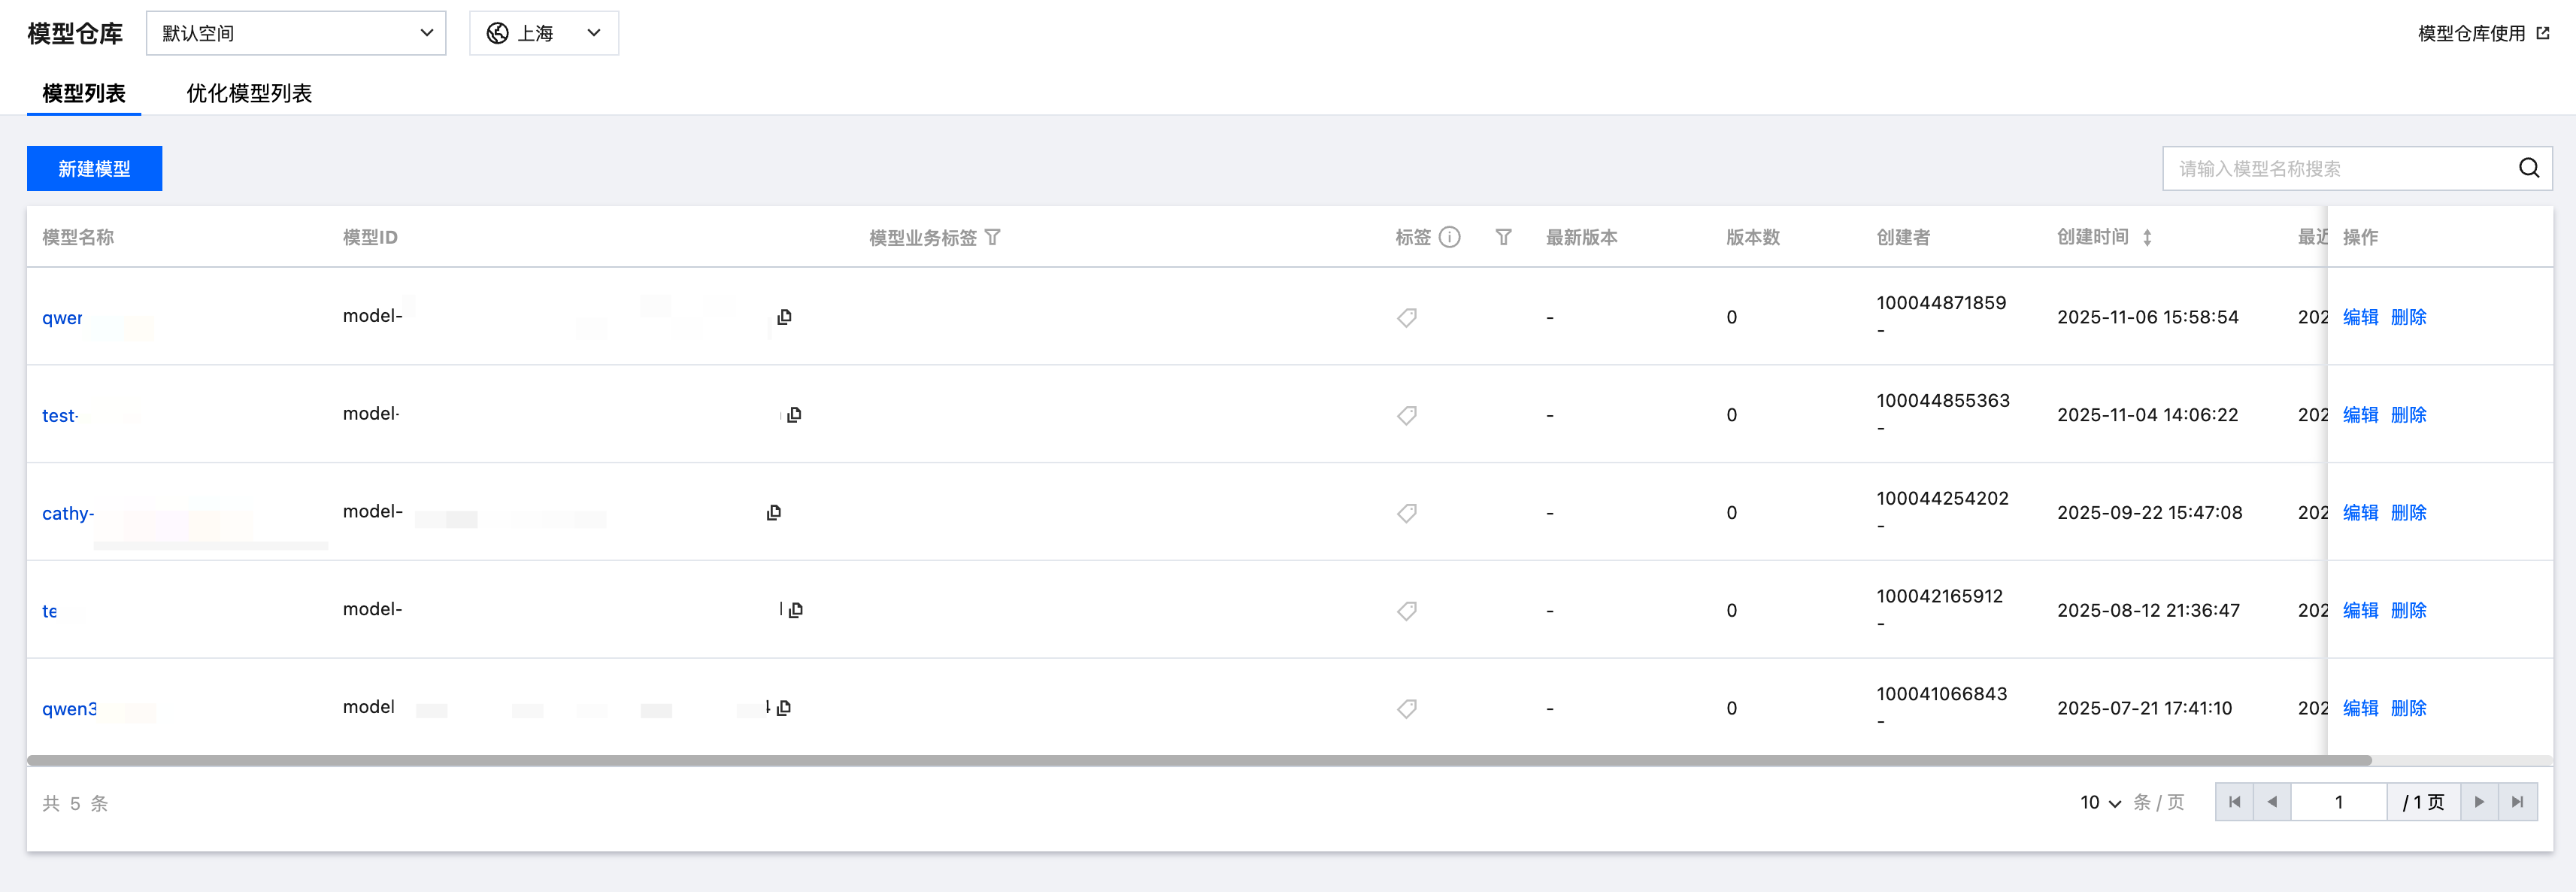Delete the test- model row

click(2408, 415)
